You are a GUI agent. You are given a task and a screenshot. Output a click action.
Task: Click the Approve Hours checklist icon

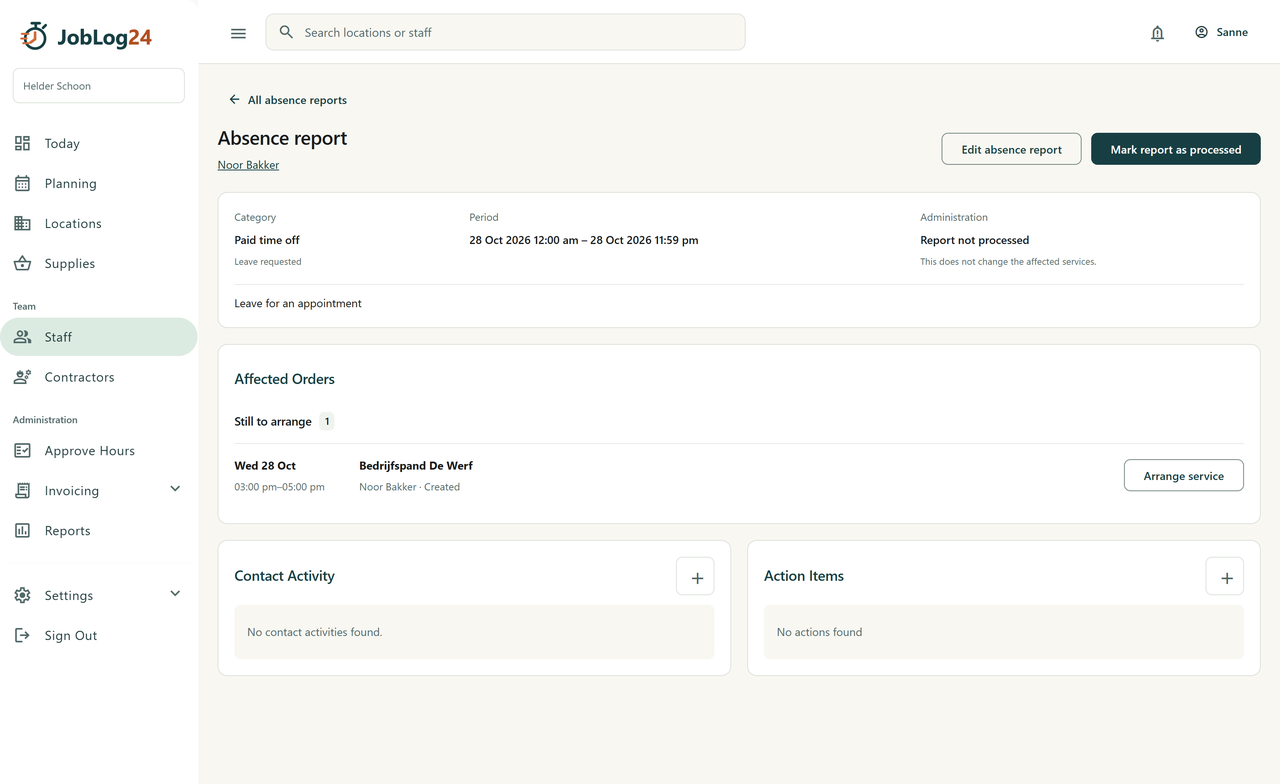[x=22, y=450]
